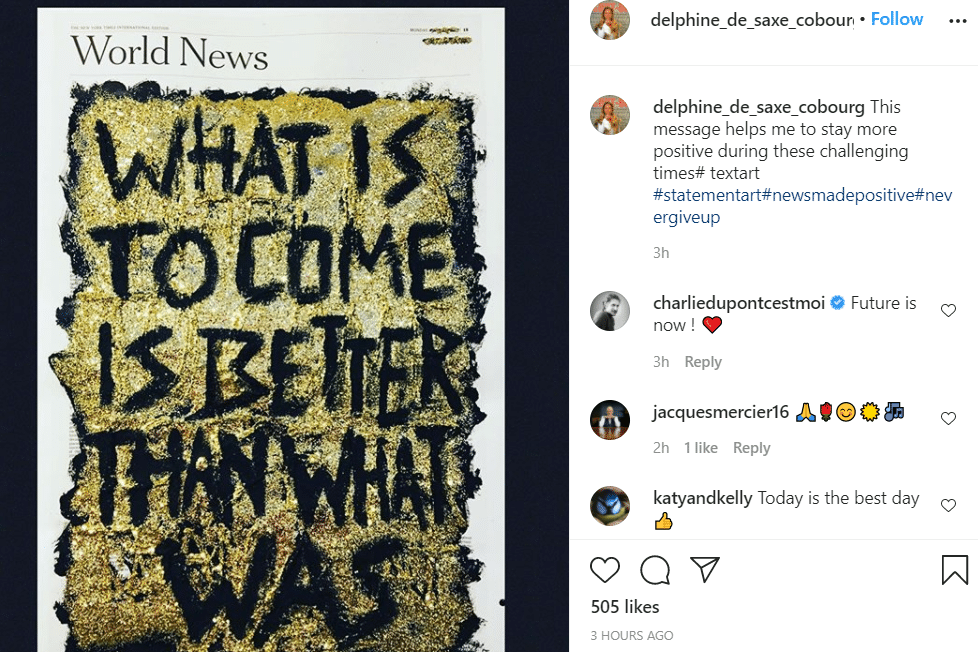The image size is (978, 652).
Task: Like the post with the heart icon
Action: tap(604, 570)
